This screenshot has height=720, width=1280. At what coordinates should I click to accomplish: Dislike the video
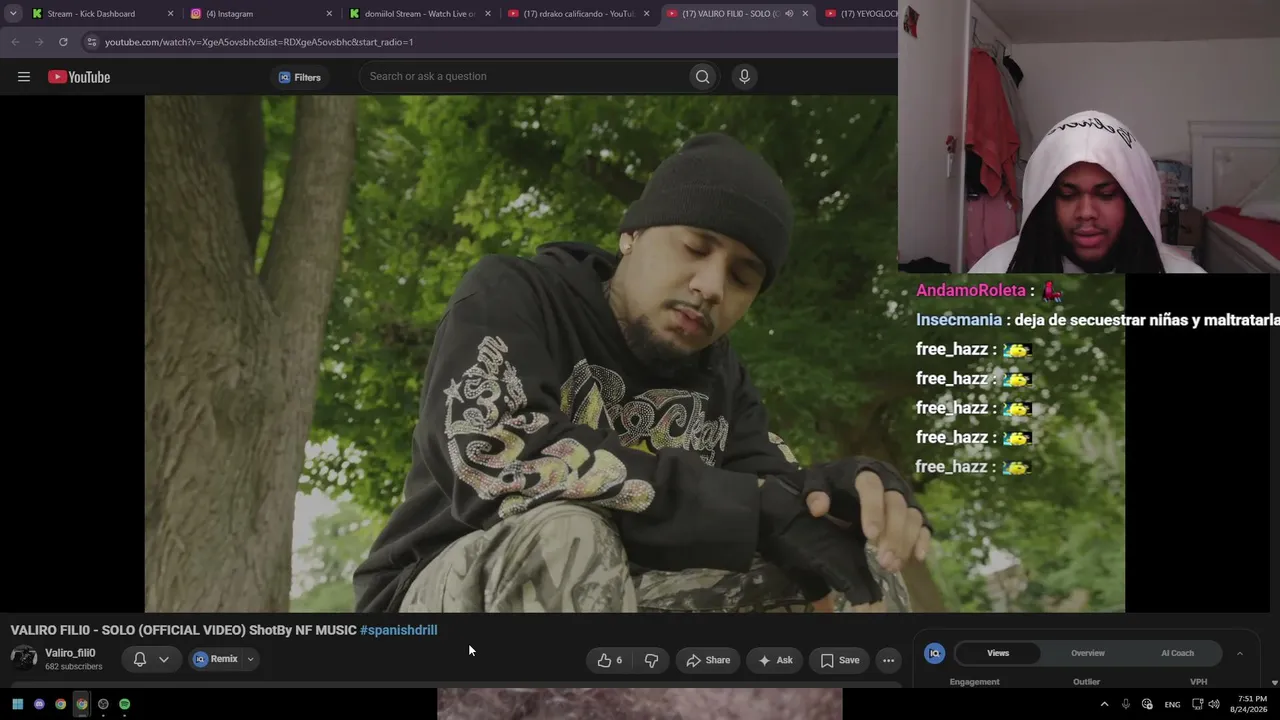[x=651, y=660]
